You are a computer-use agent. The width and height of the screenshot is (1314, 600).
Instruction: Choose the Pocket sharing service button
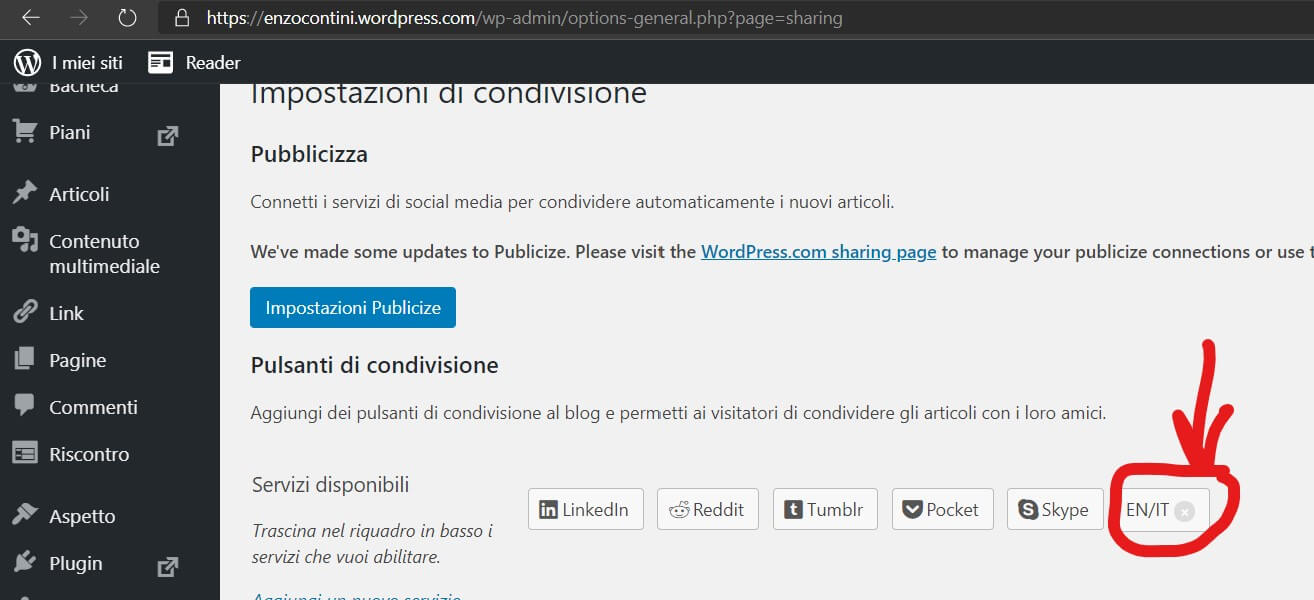(x=941, y=509)
